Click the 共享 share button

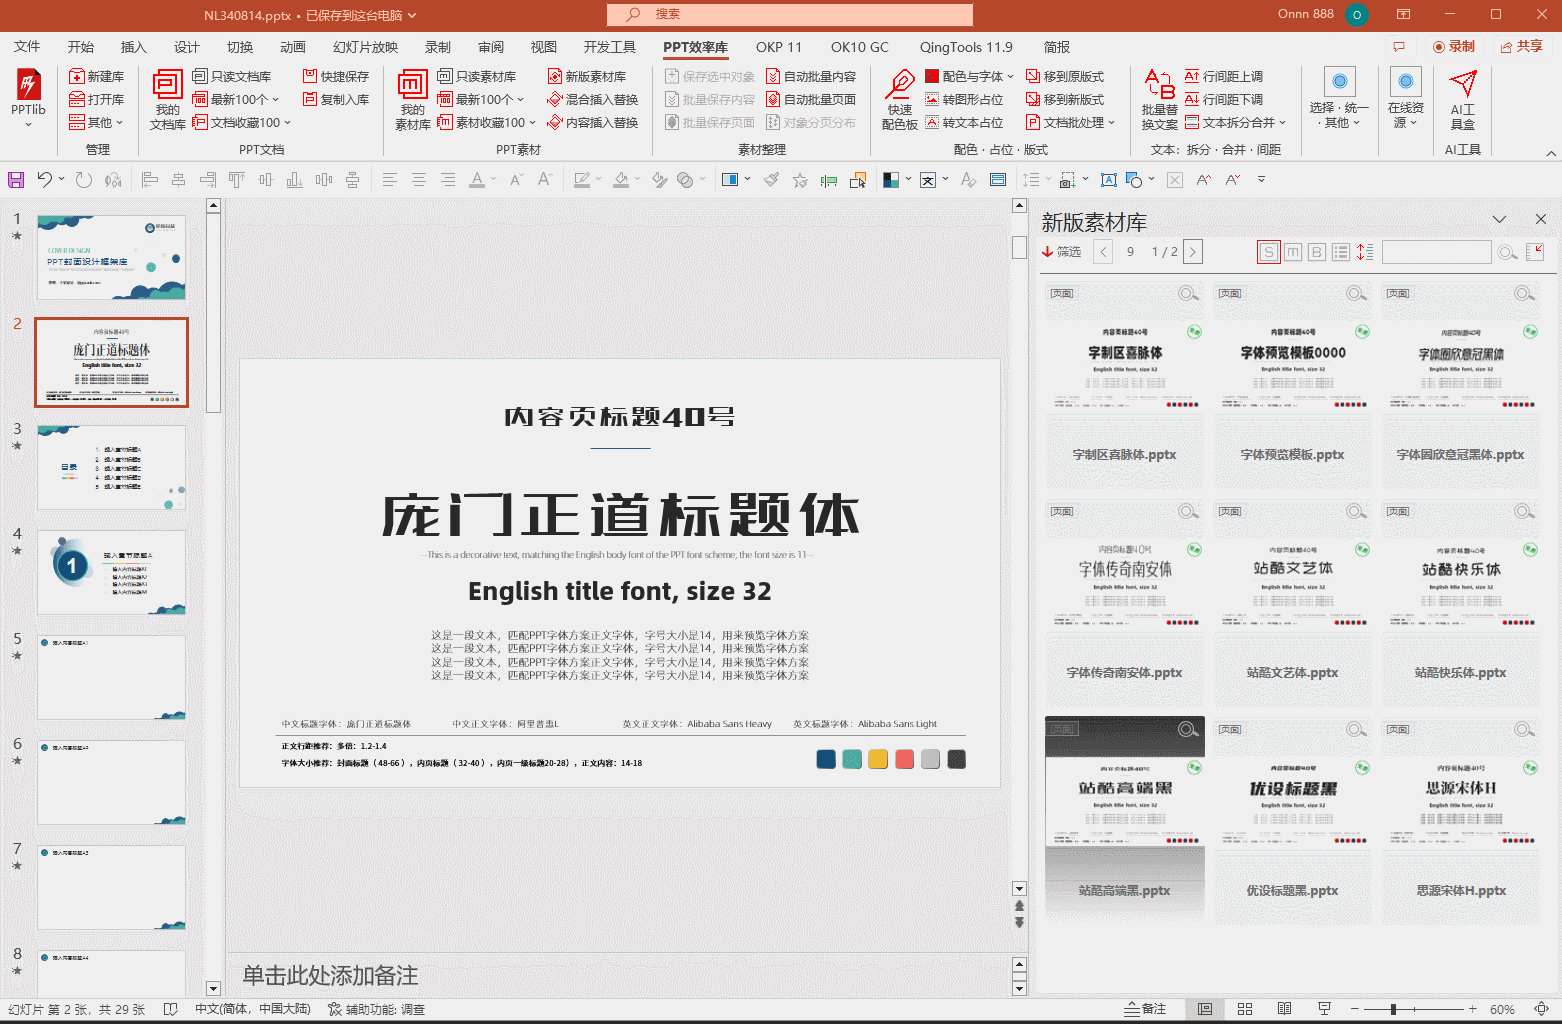(x=1522, y=46)
